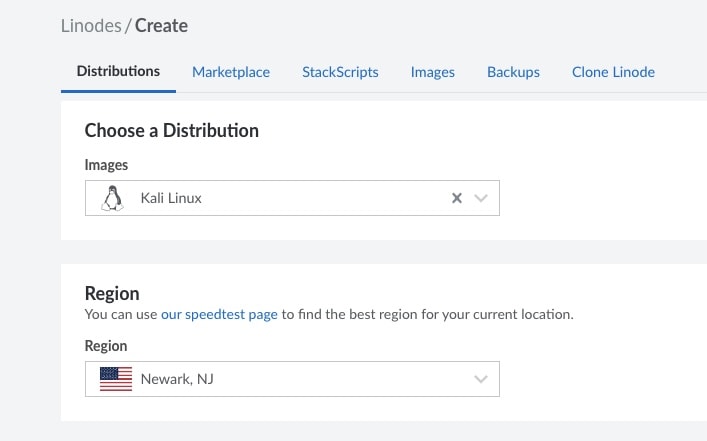Clear the Kali Linux selection with X

457,198
